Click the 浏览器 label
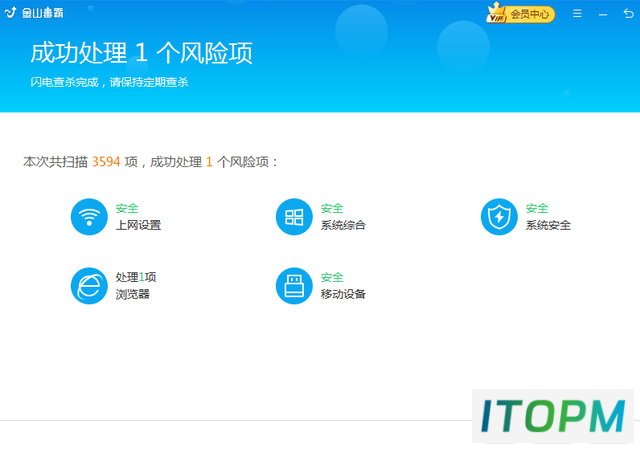 coord(133,294)
